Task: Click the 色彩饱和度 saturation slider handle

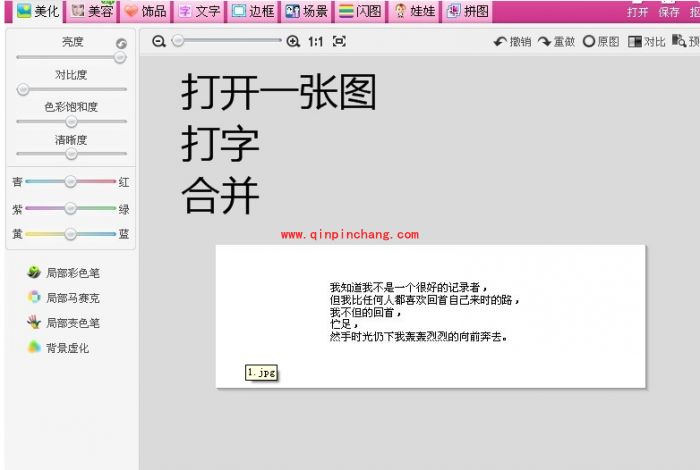Action: [x=71, y=121]
